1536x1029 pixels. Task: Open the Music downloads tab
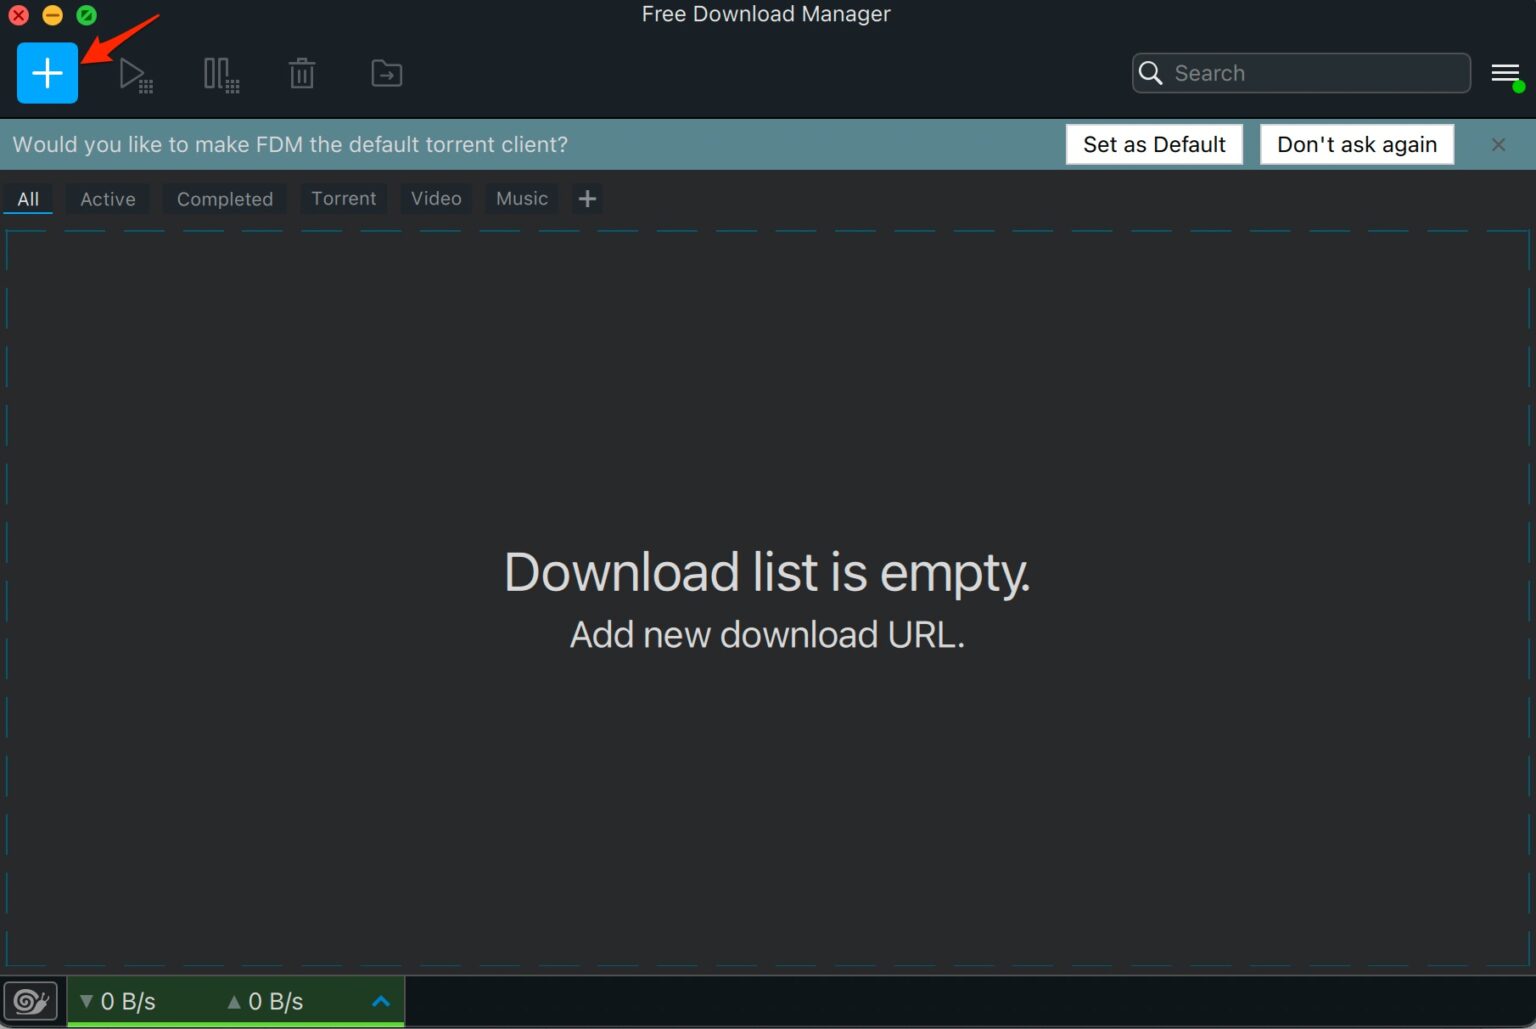[x=521, y=198]
